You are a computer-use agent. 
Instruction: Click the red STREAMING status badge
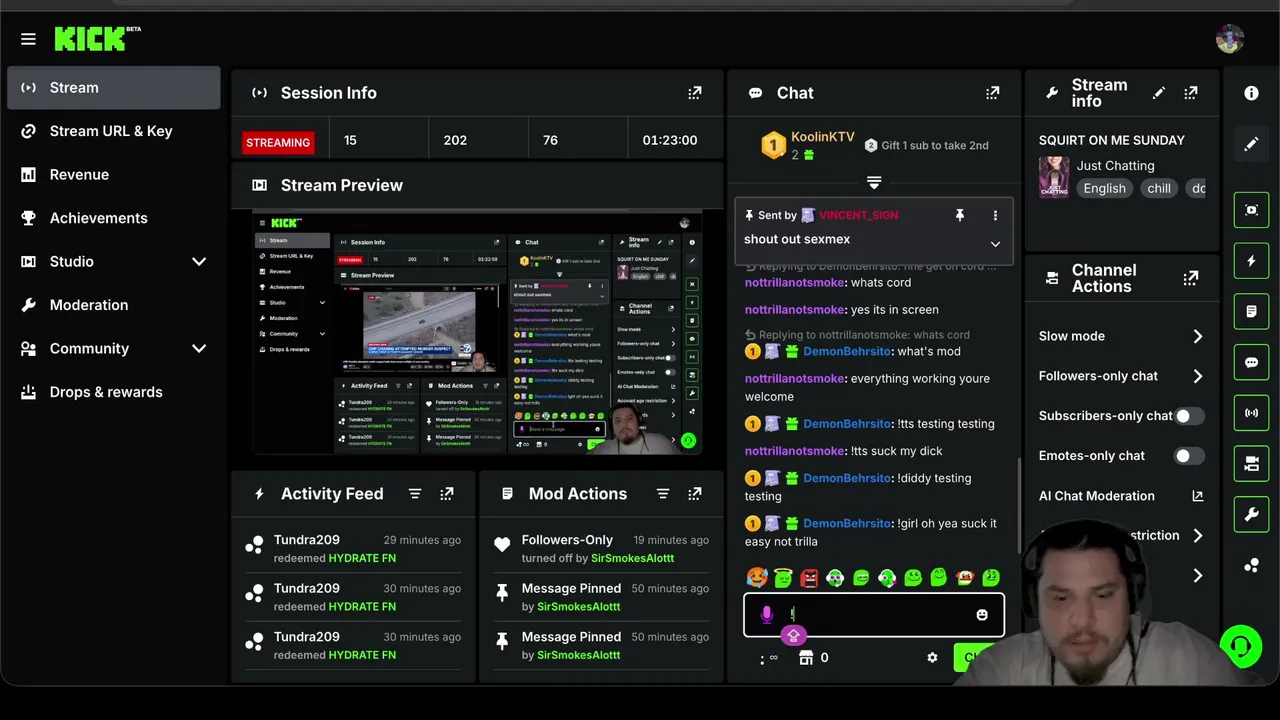coord(278,142)
